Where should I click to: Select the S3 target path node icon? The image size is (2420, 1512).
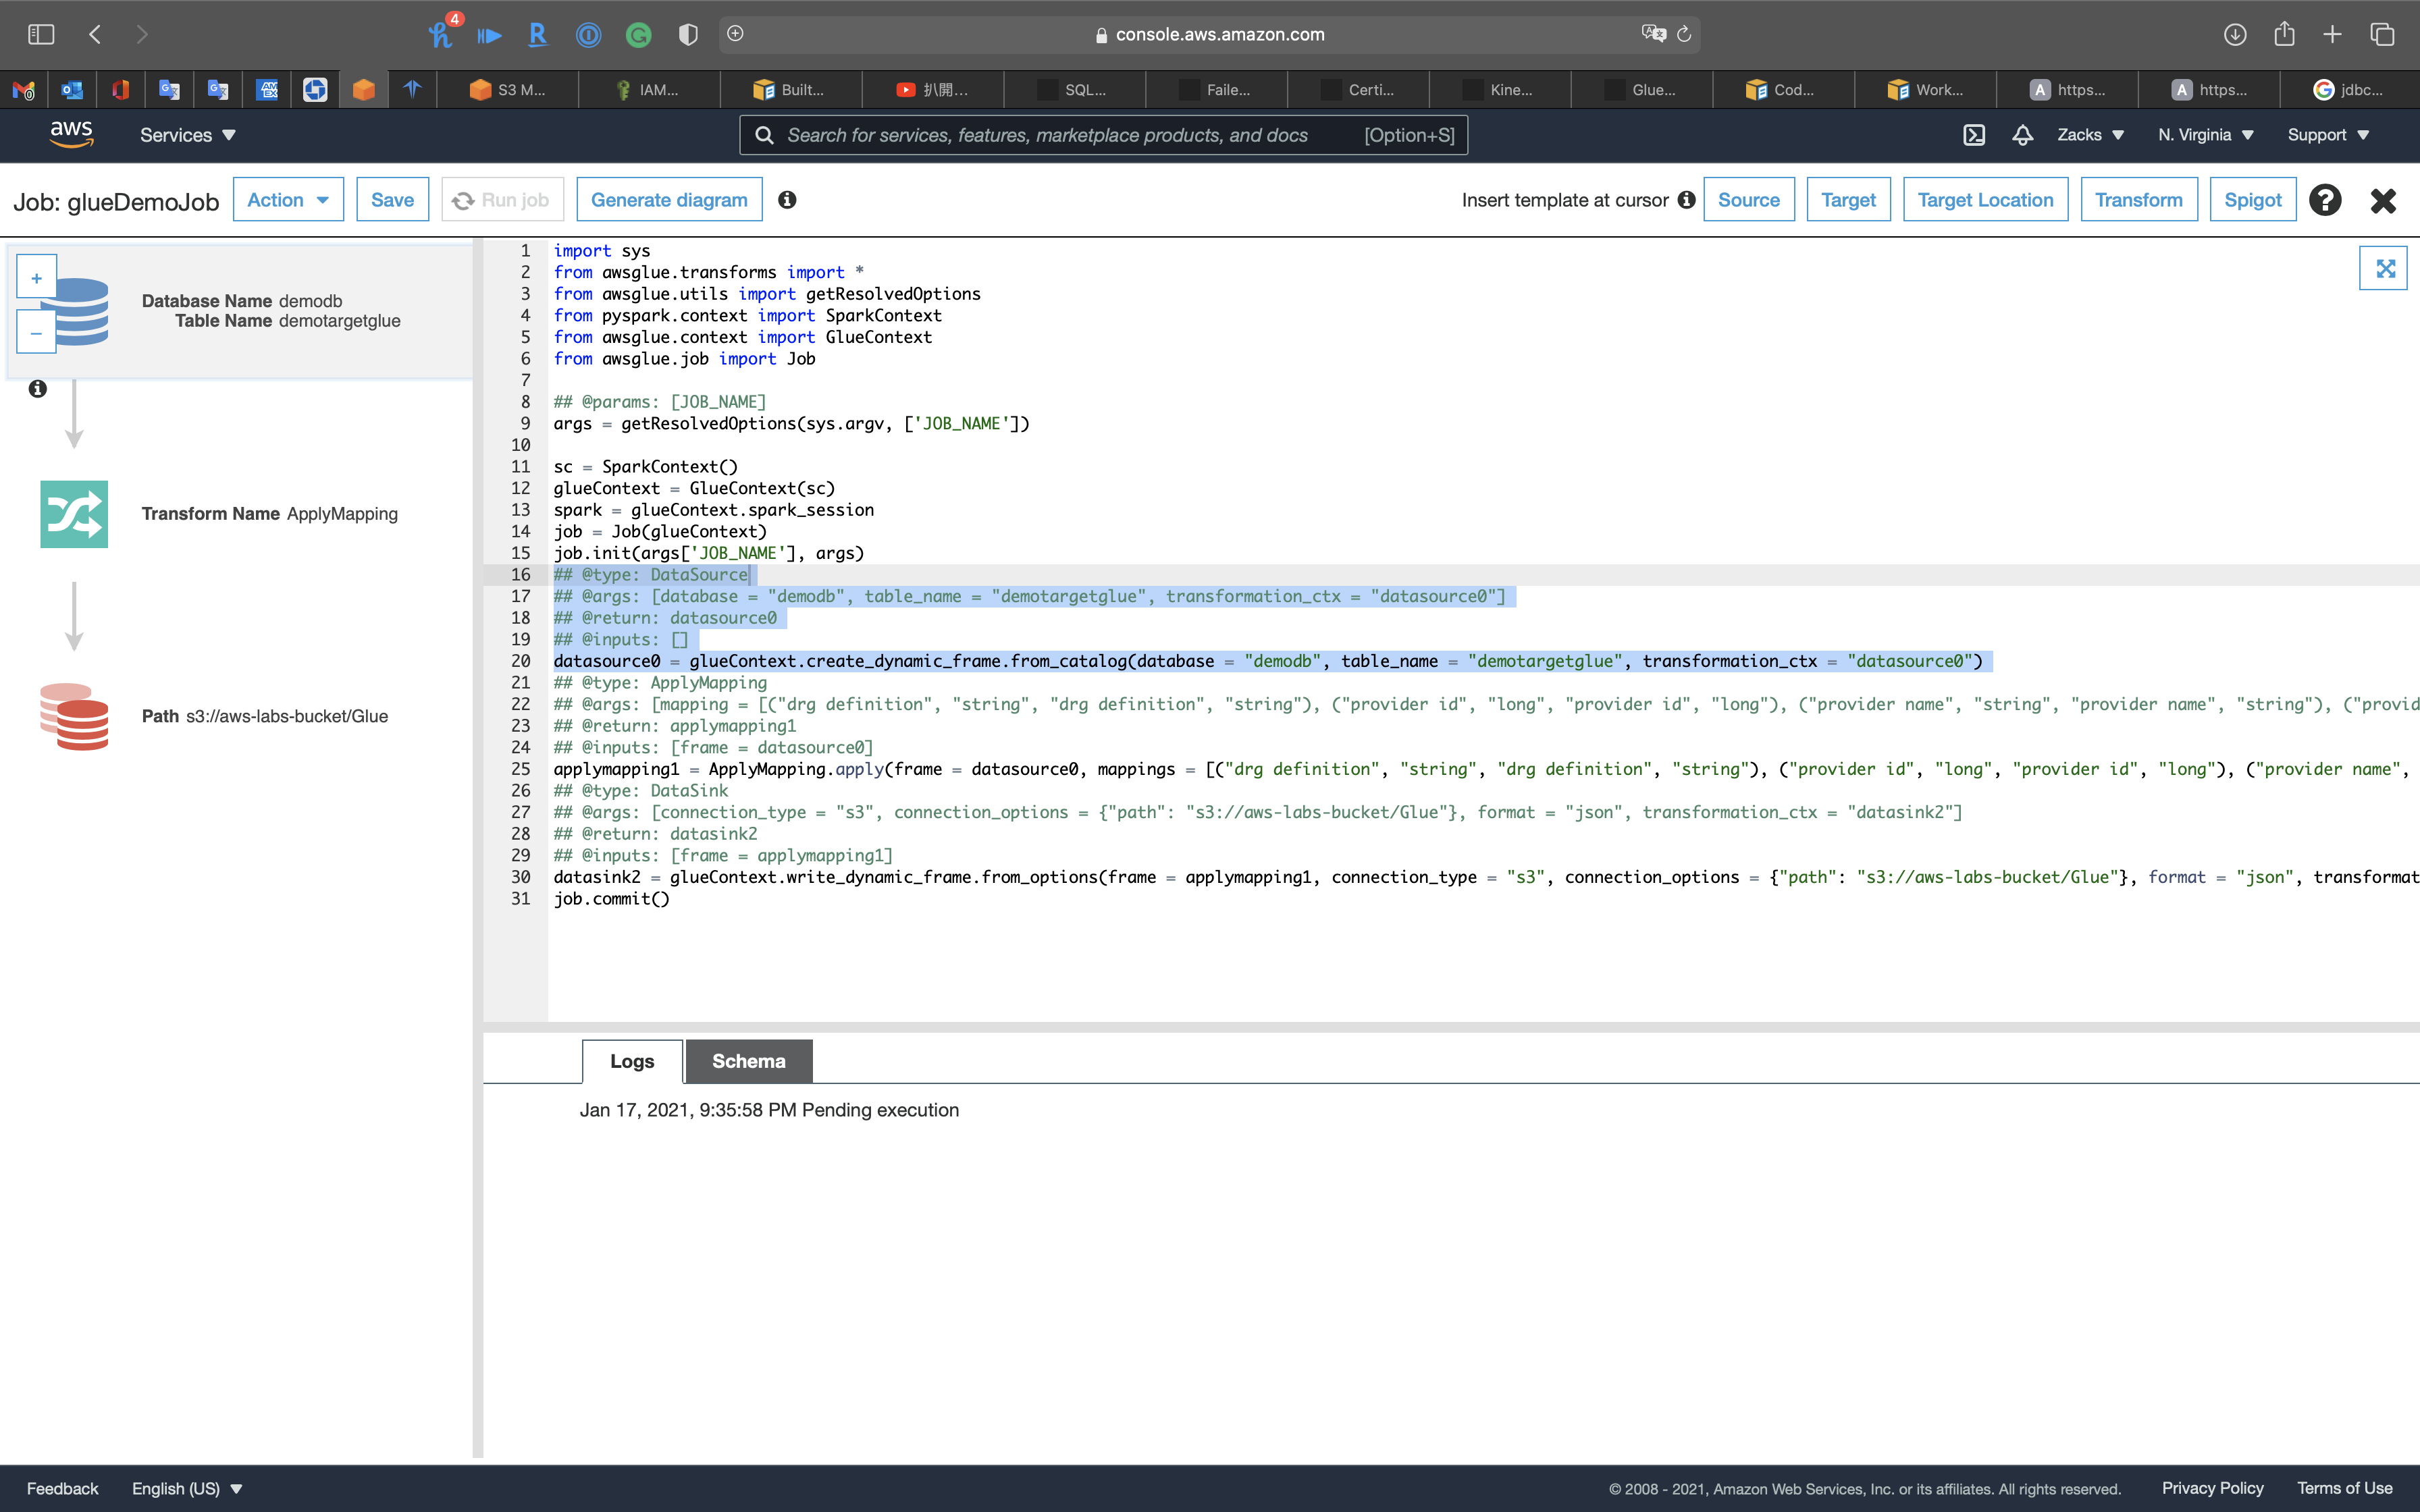[74, 716]
